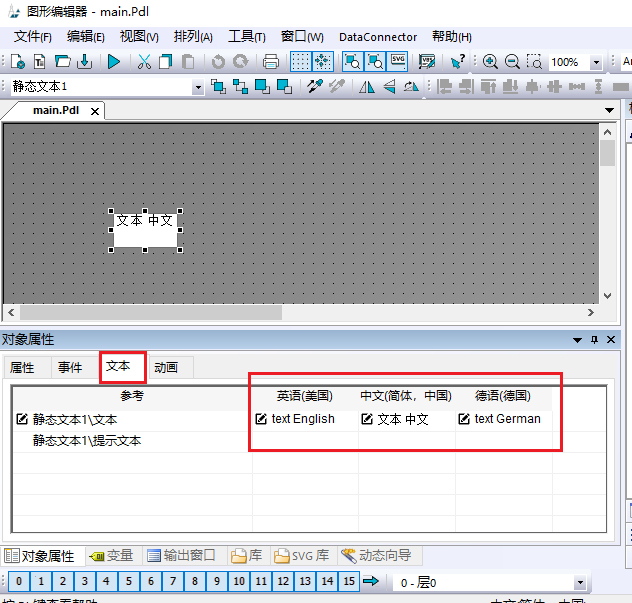The width and height of the screenshot is (632, 603).
Task: Zoom out with the magnifier minus icon
Action: point(512,62)
